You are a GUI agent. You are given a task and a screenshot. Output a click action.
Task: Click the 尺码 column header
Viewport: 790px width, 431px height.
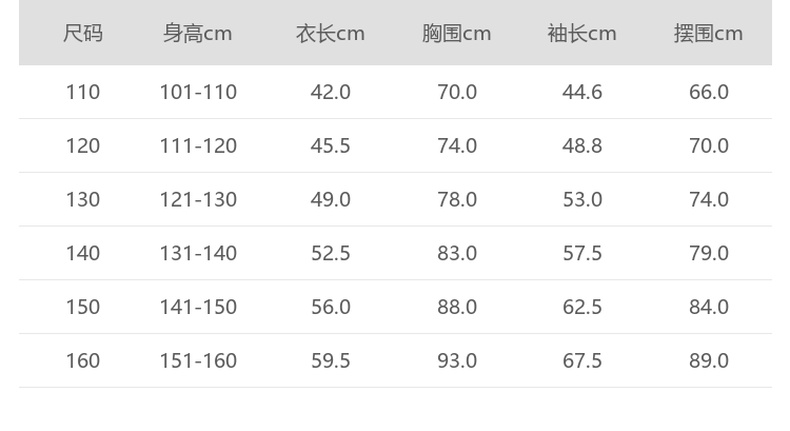click(83, 34)
